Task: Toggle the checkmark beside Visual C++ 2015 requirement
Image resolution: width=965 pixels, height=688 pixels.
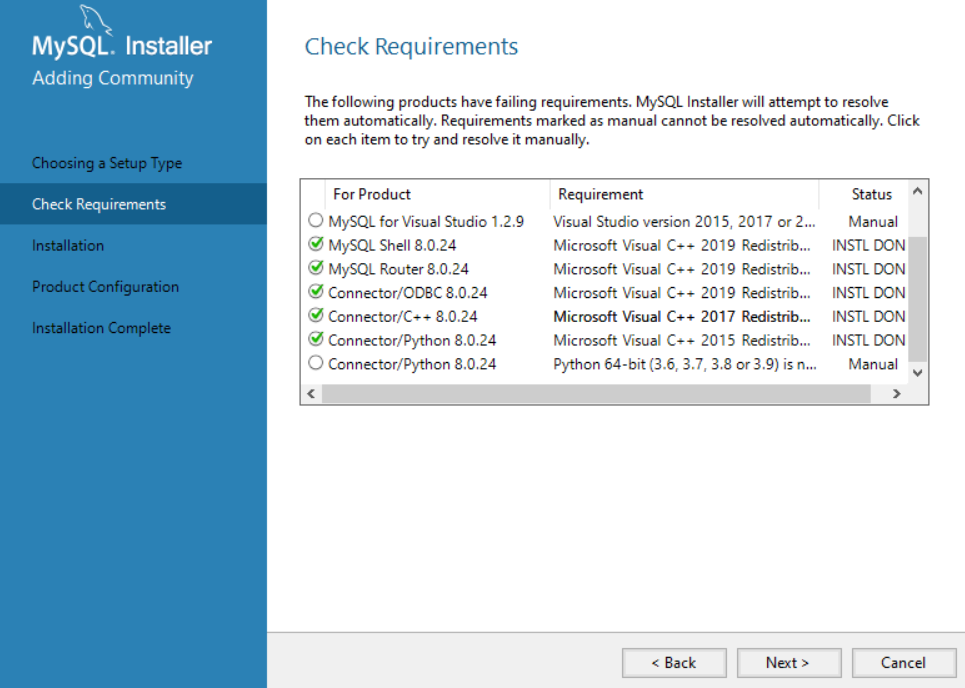Action: [316, 339]
